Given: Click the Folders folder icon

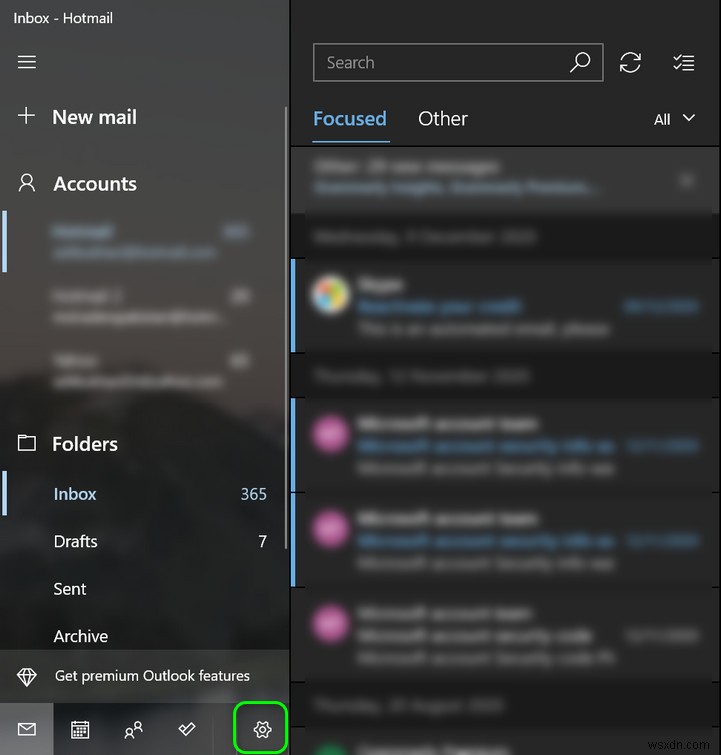Looking at the screenshot, I should [27, 443].
